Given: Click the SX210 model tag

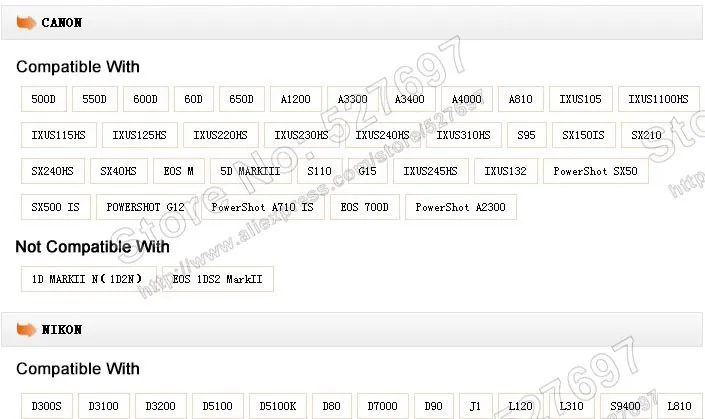Looking at the screenshot, I should 647,135.
